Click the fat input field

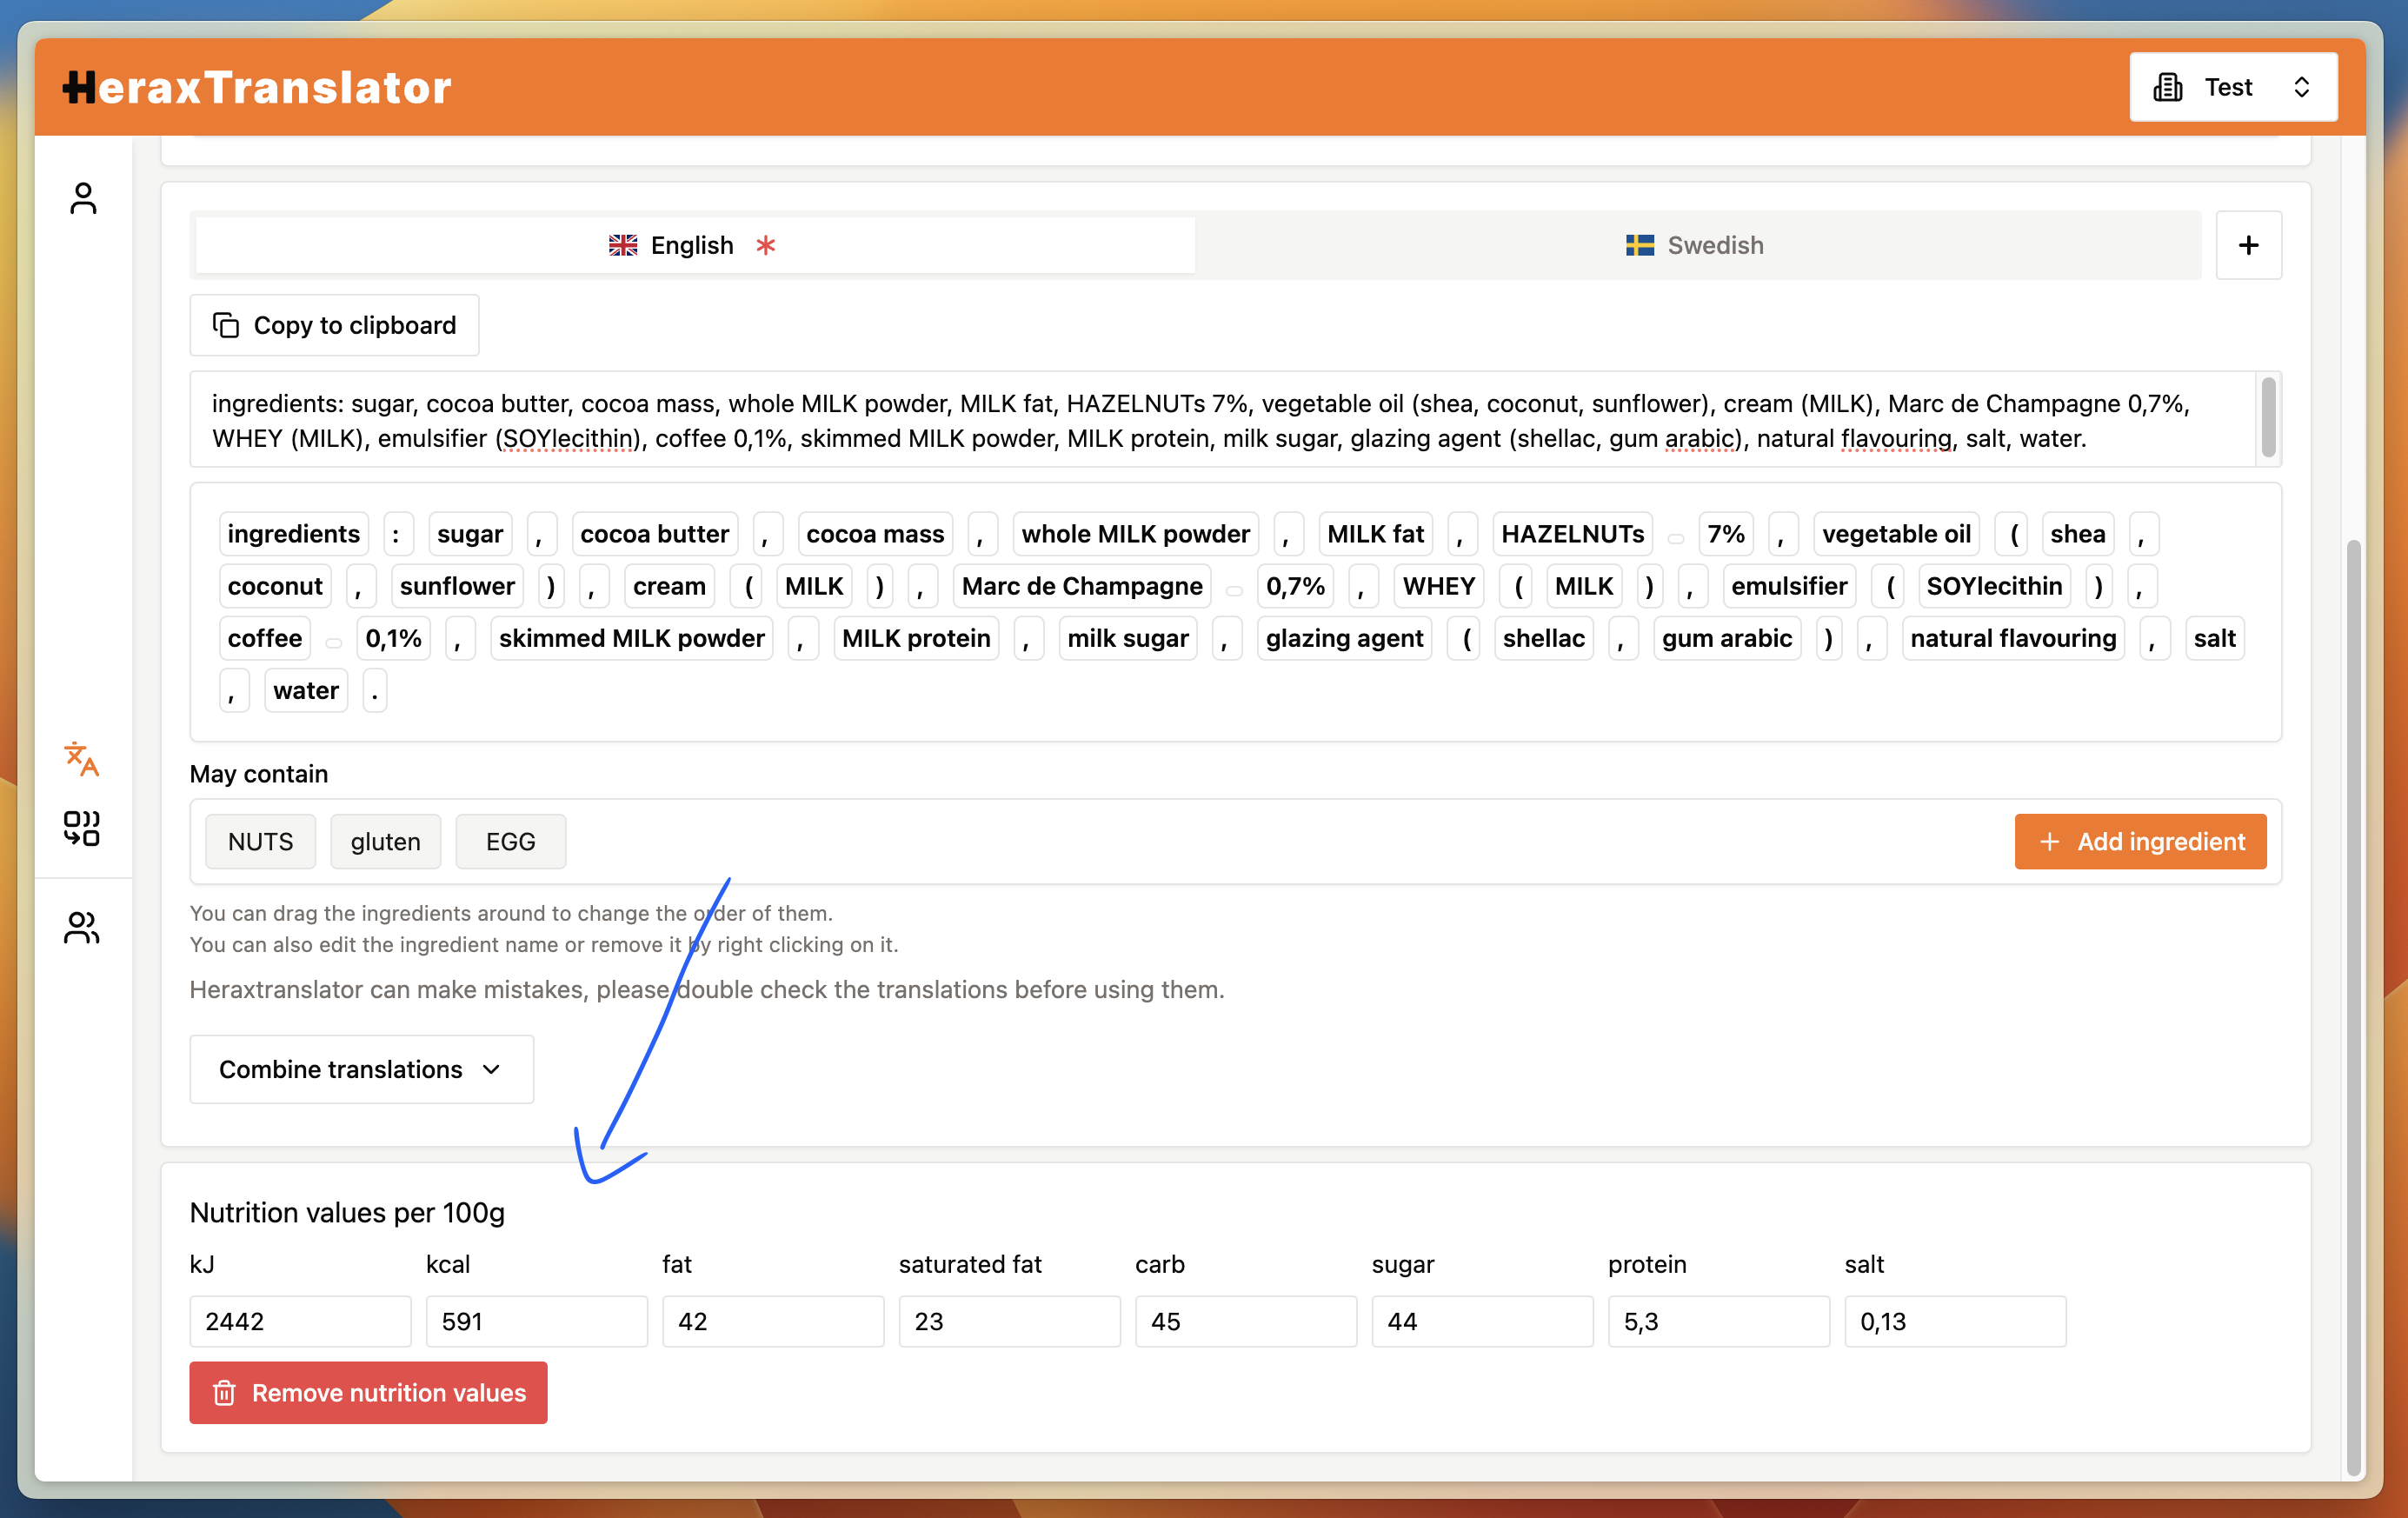(772, 1322)
